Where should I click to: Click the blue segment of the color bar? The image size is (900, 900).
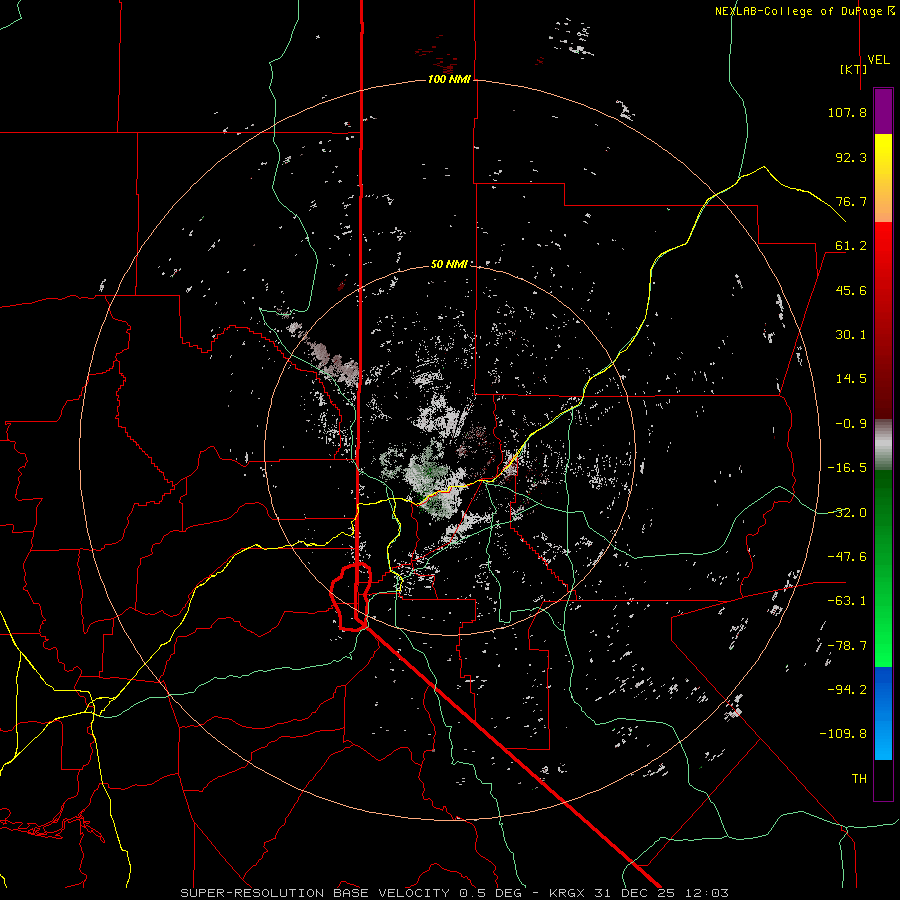(x=883, y=713)
